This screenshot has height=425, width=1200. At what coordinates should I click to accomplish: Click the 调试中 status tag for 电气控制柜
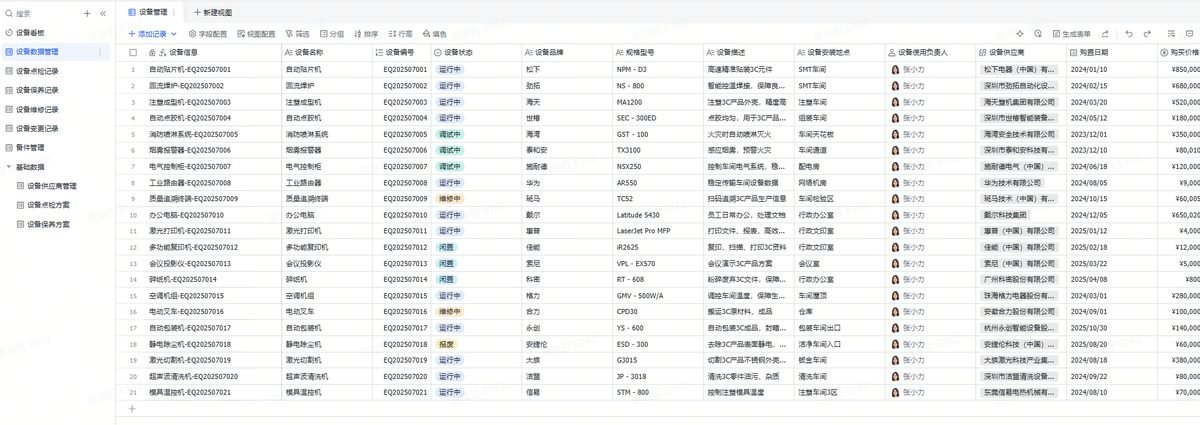point(450,166)
